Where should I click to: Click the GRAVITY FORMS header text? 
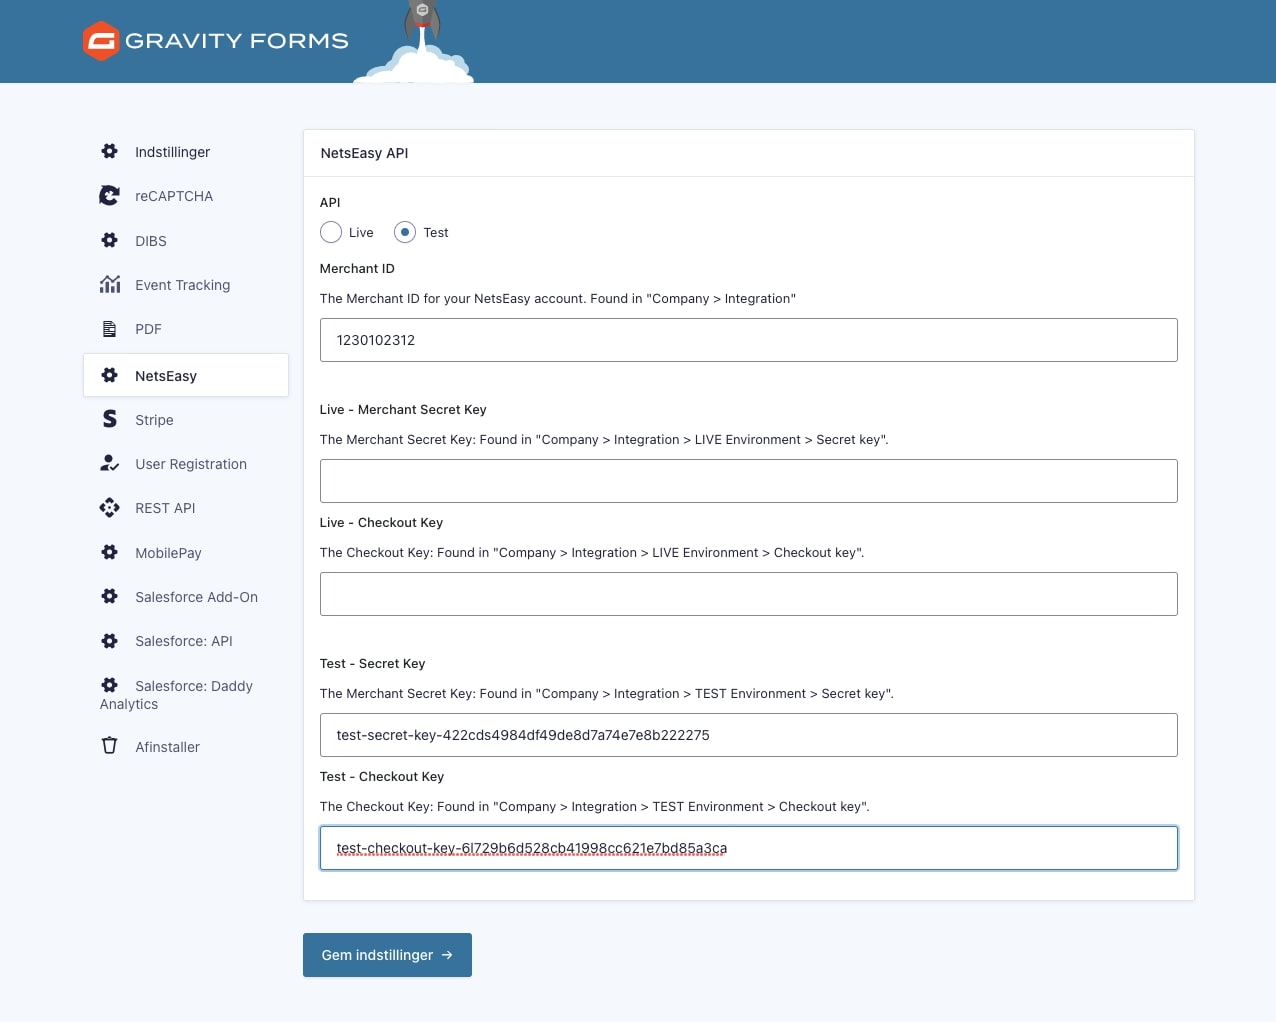coord(237,41)
